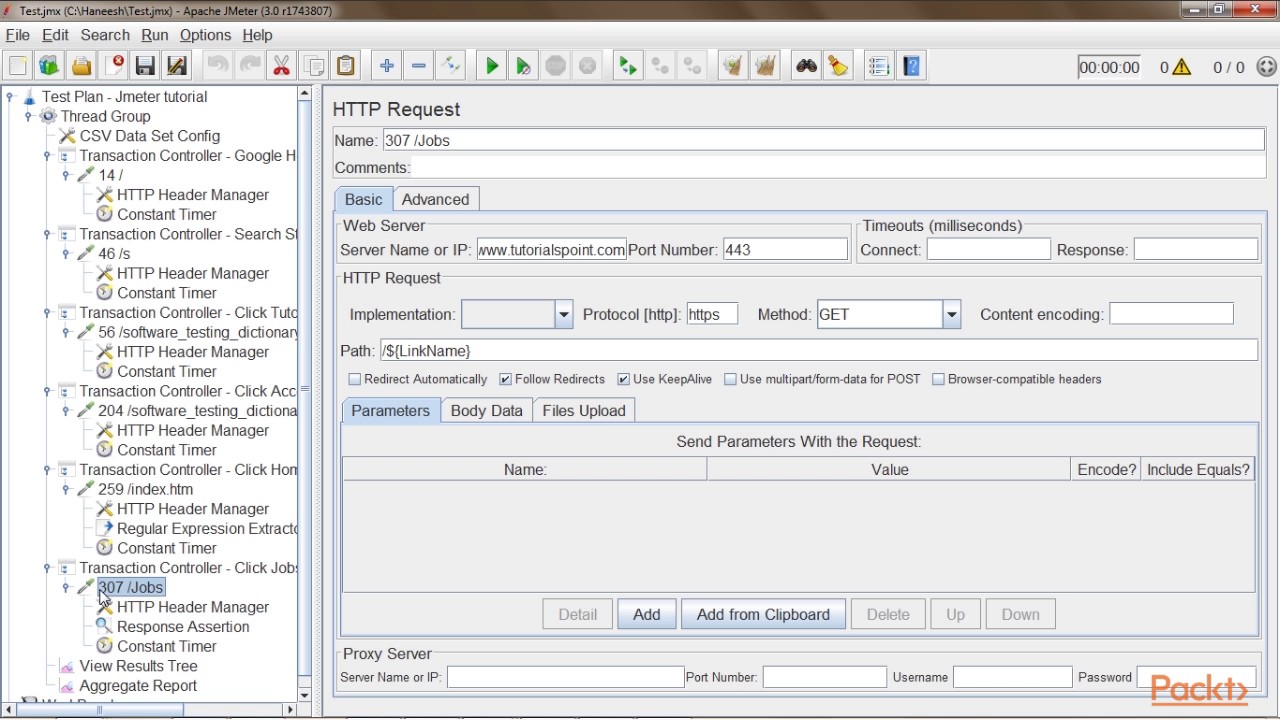Click the Save As icon
Image resolution: width=1280 pixels, height=720 pixels.
coord(177,66)
